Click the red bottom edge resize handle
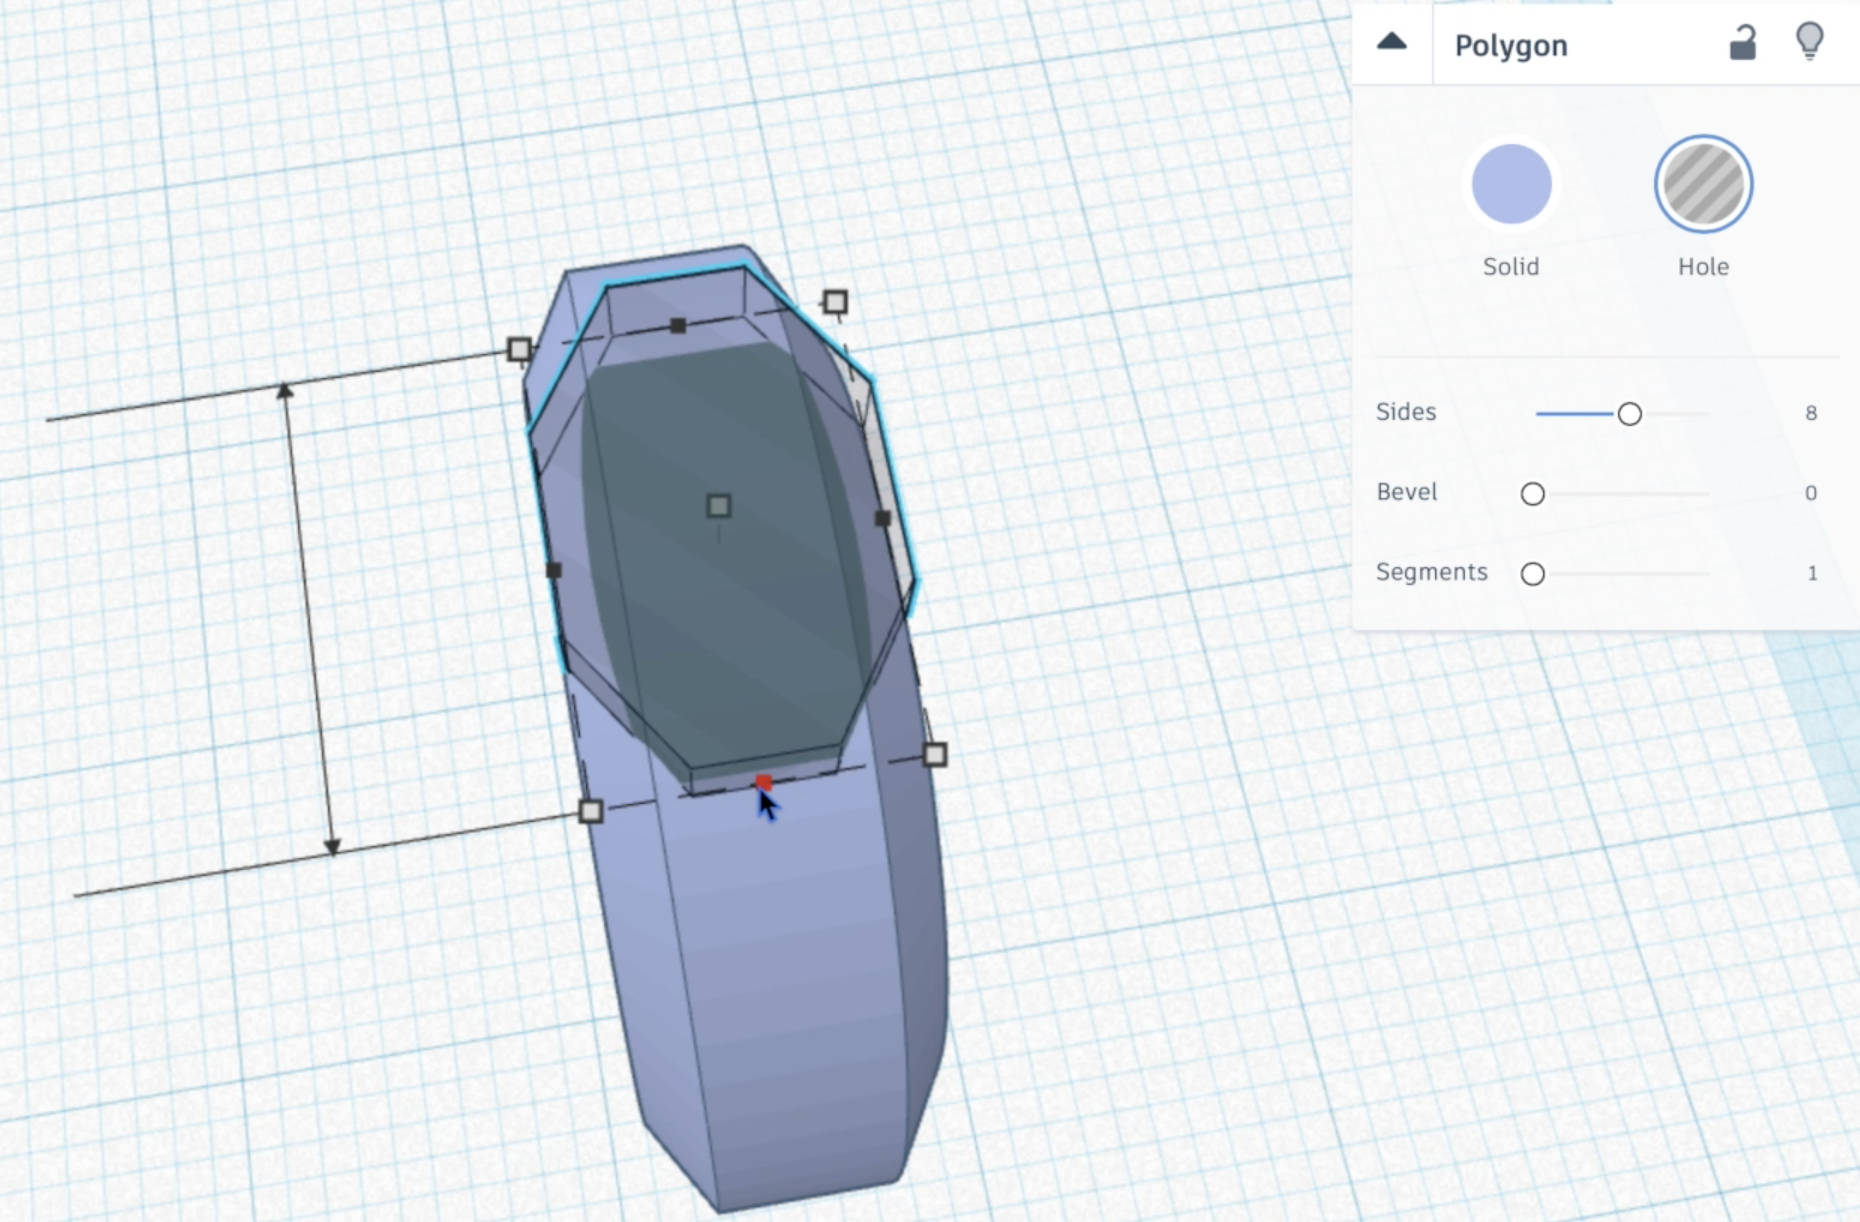Screen dimensions: 1860x1222 [764, 782]
